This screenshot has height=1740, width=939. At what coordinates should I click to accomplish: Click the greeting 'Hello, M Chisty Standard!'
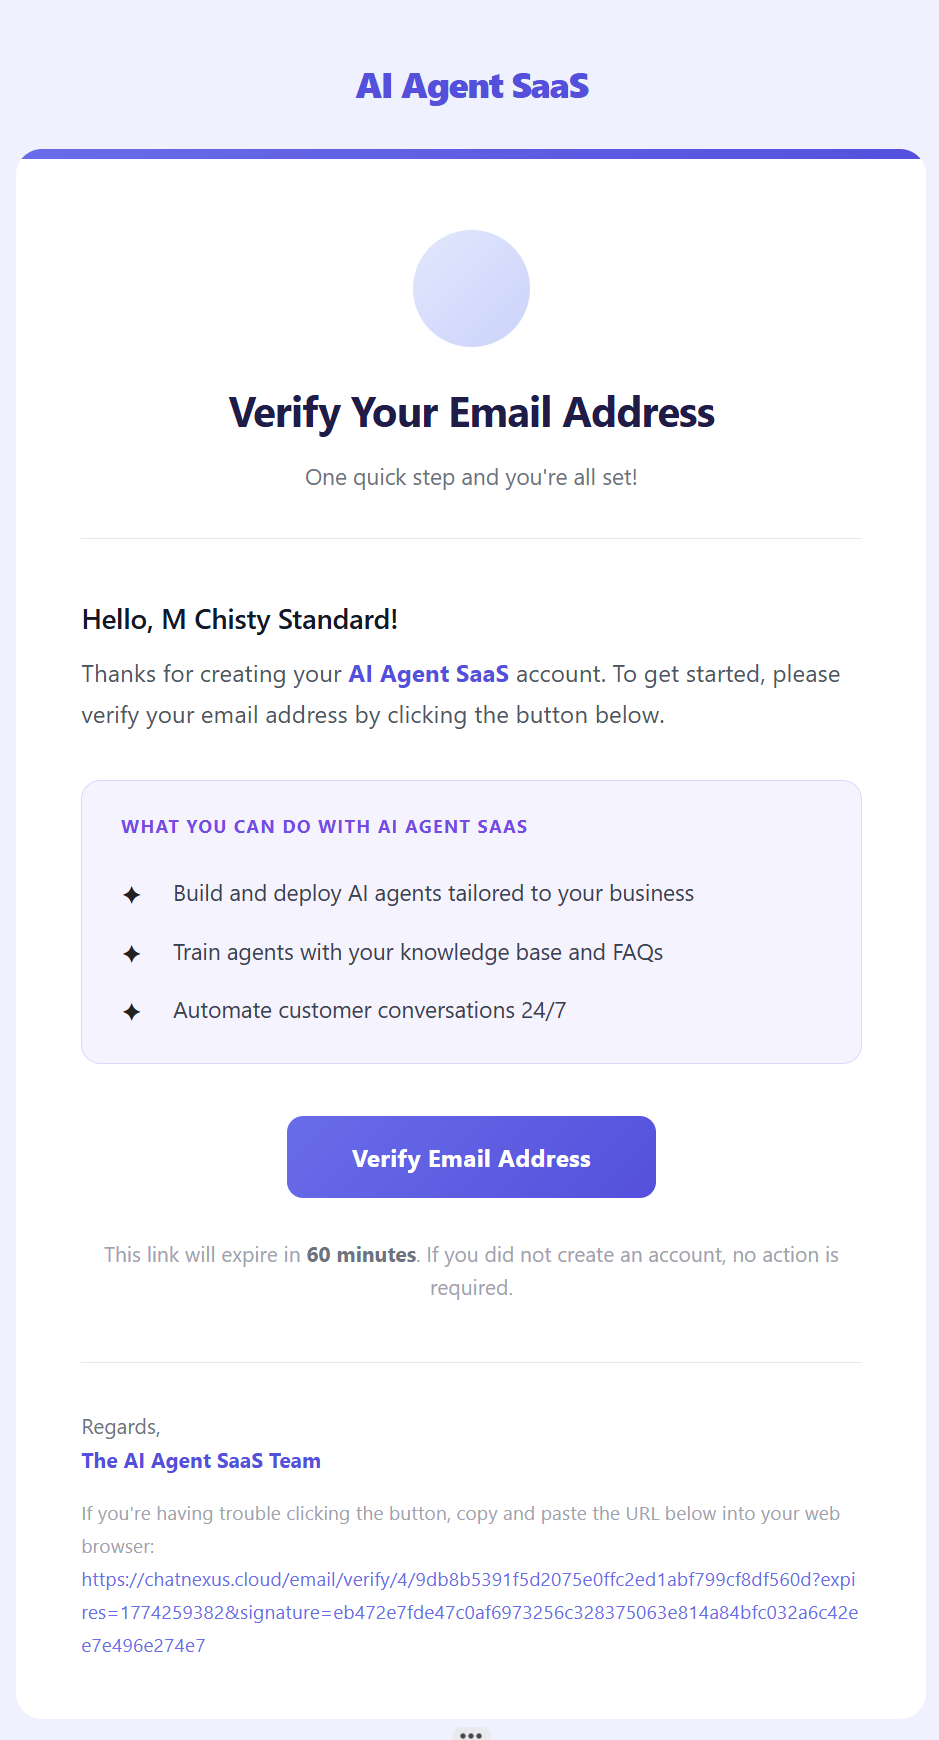240,620
